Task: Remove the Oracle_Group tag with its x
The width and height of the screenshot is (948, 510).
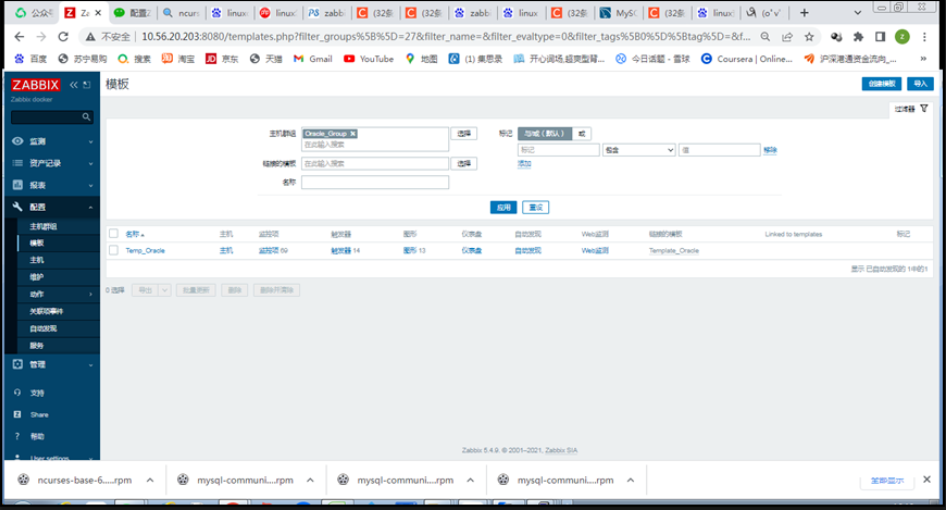Action: point(353,134)
